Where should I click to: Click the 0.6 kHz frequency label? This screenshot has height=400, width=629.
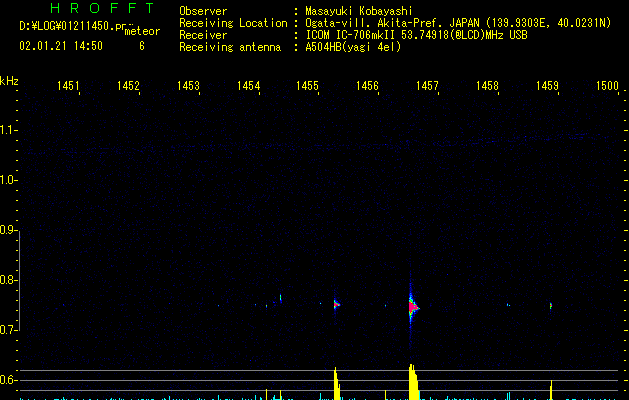coord(8,380)
